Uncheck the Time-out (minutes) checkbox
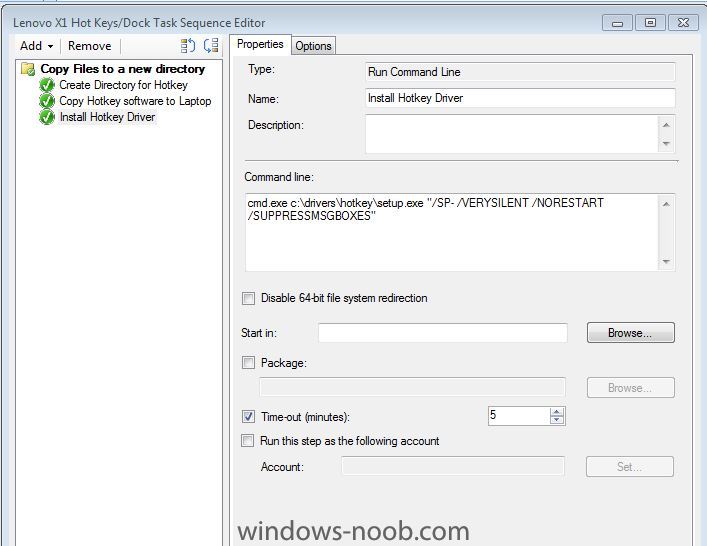Screen dimensions: 707x546 pyautogui.click(x=248, y=417)
